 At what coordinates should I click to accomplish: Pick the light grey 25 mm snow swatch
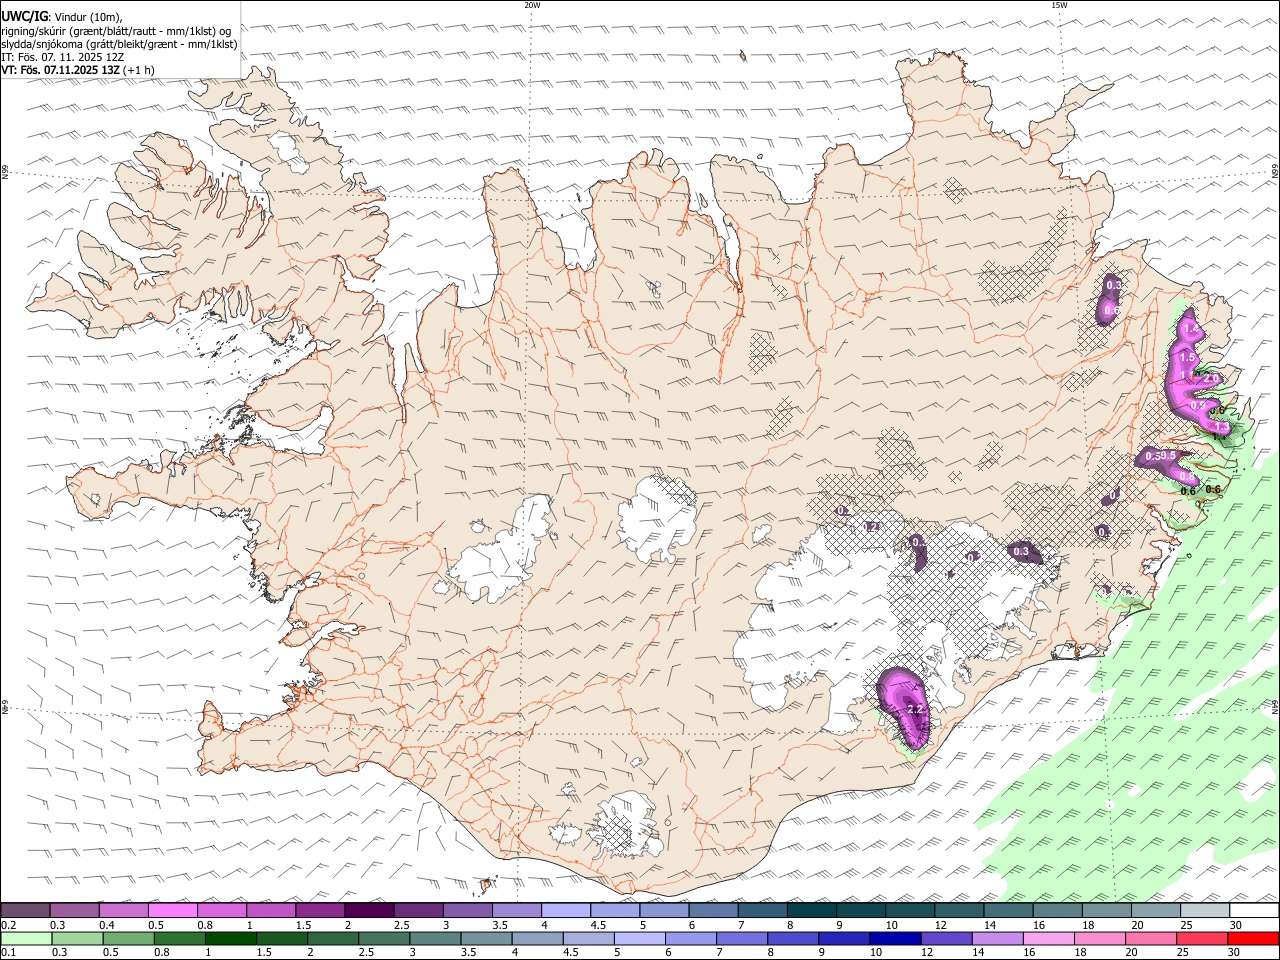tap(1205, 911)
